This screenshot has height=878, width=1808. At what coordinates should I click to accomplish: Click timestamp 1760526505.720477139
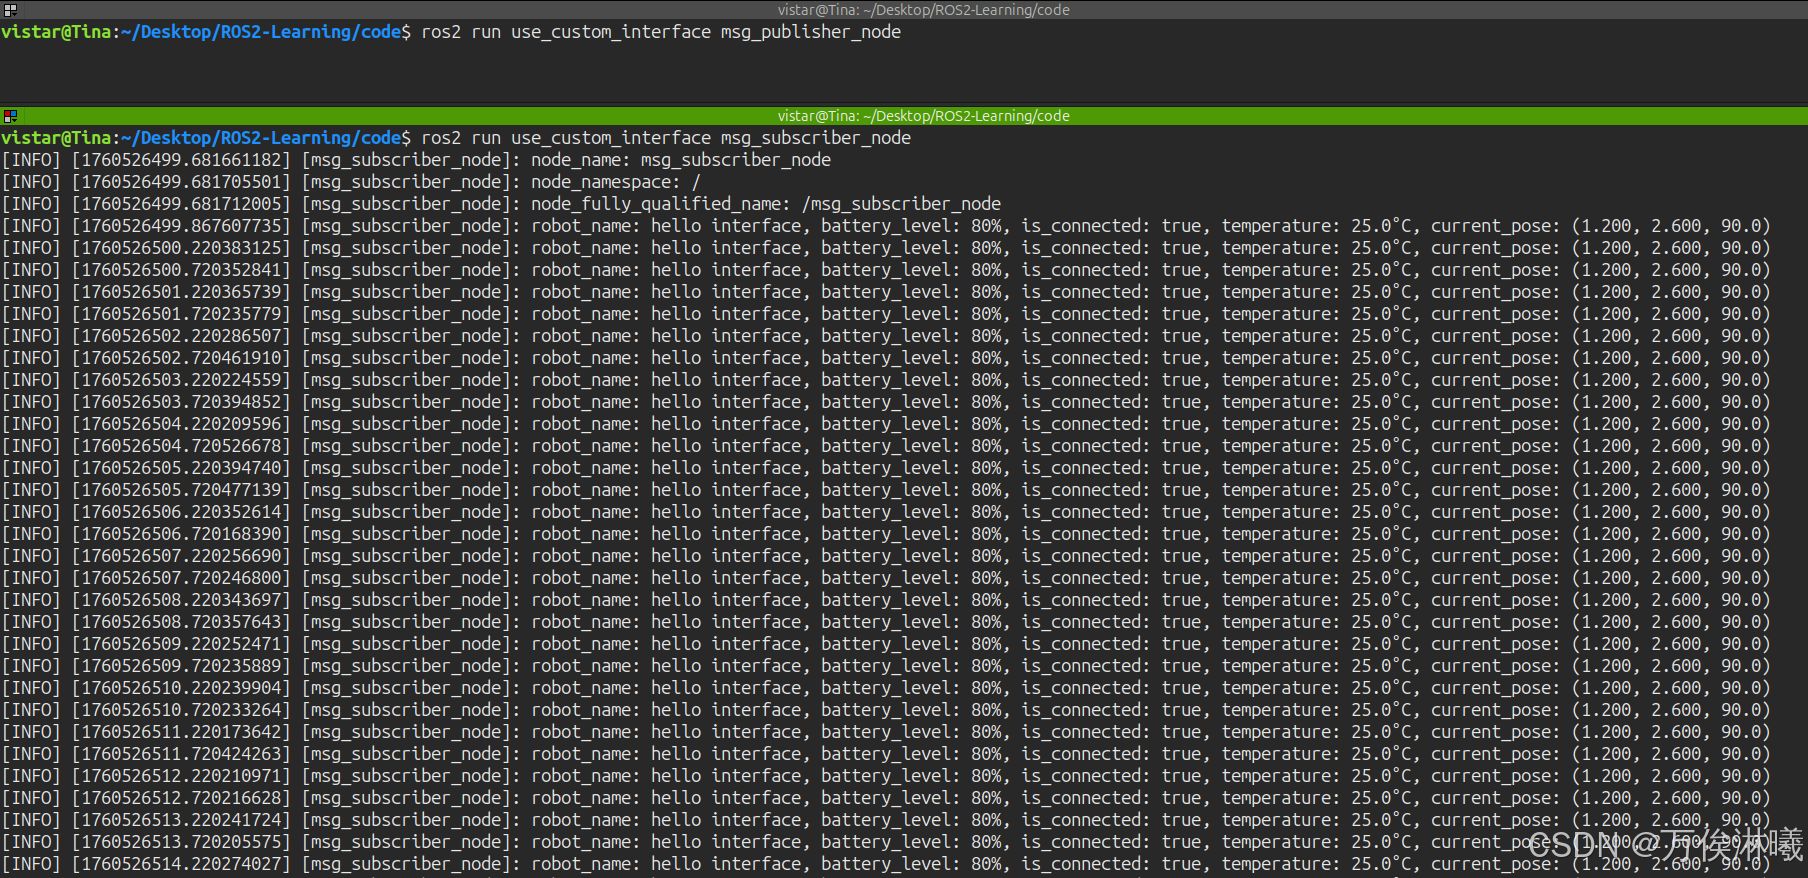tap(181, 490)
